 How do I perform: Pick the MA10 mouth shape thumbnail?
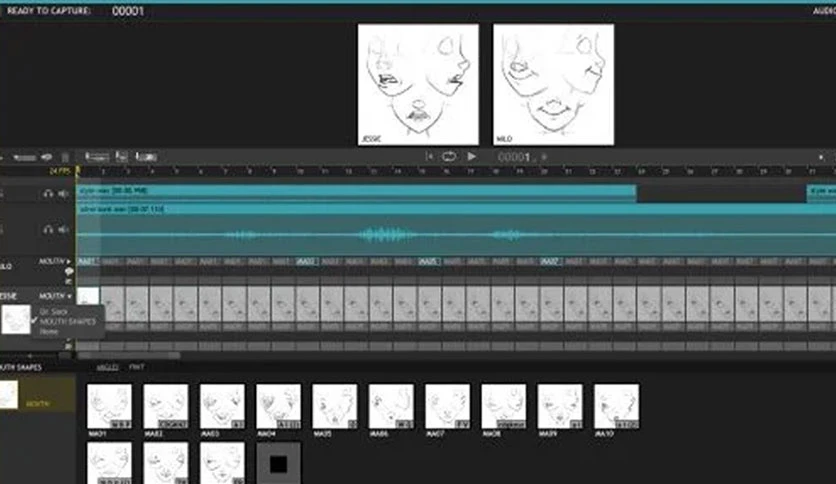click(x=616, y=406)
